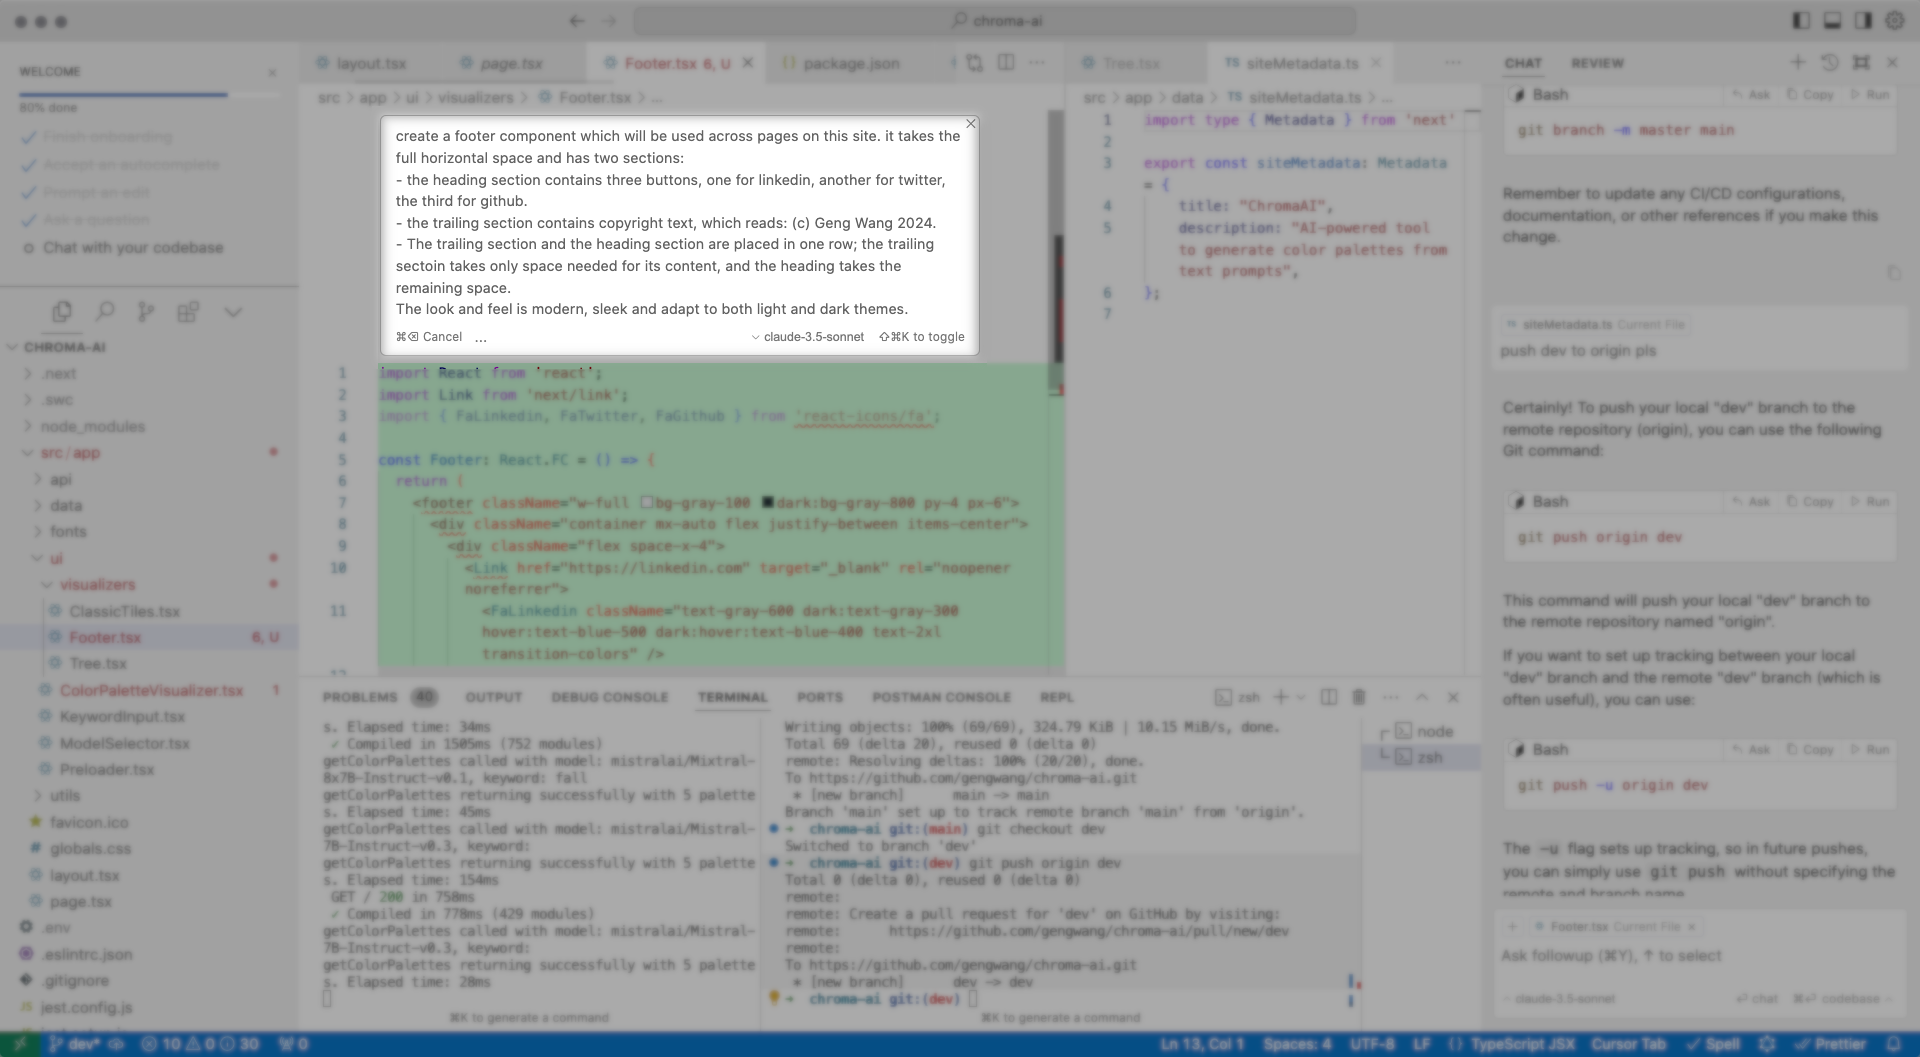Image resolution: width=1920 pixels, height=1057 pixels.
Task: Click Prettier in the status bar
Action: coord(1831,1044)
